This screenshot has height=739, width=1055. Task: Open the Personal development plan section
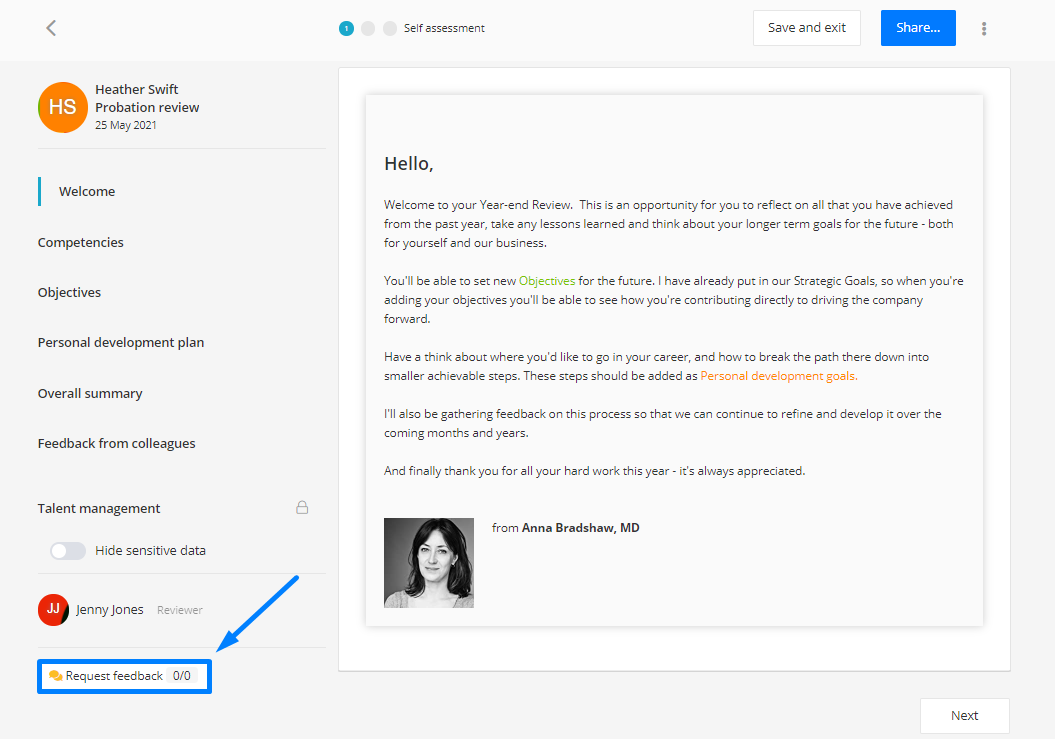coord(121,343)
